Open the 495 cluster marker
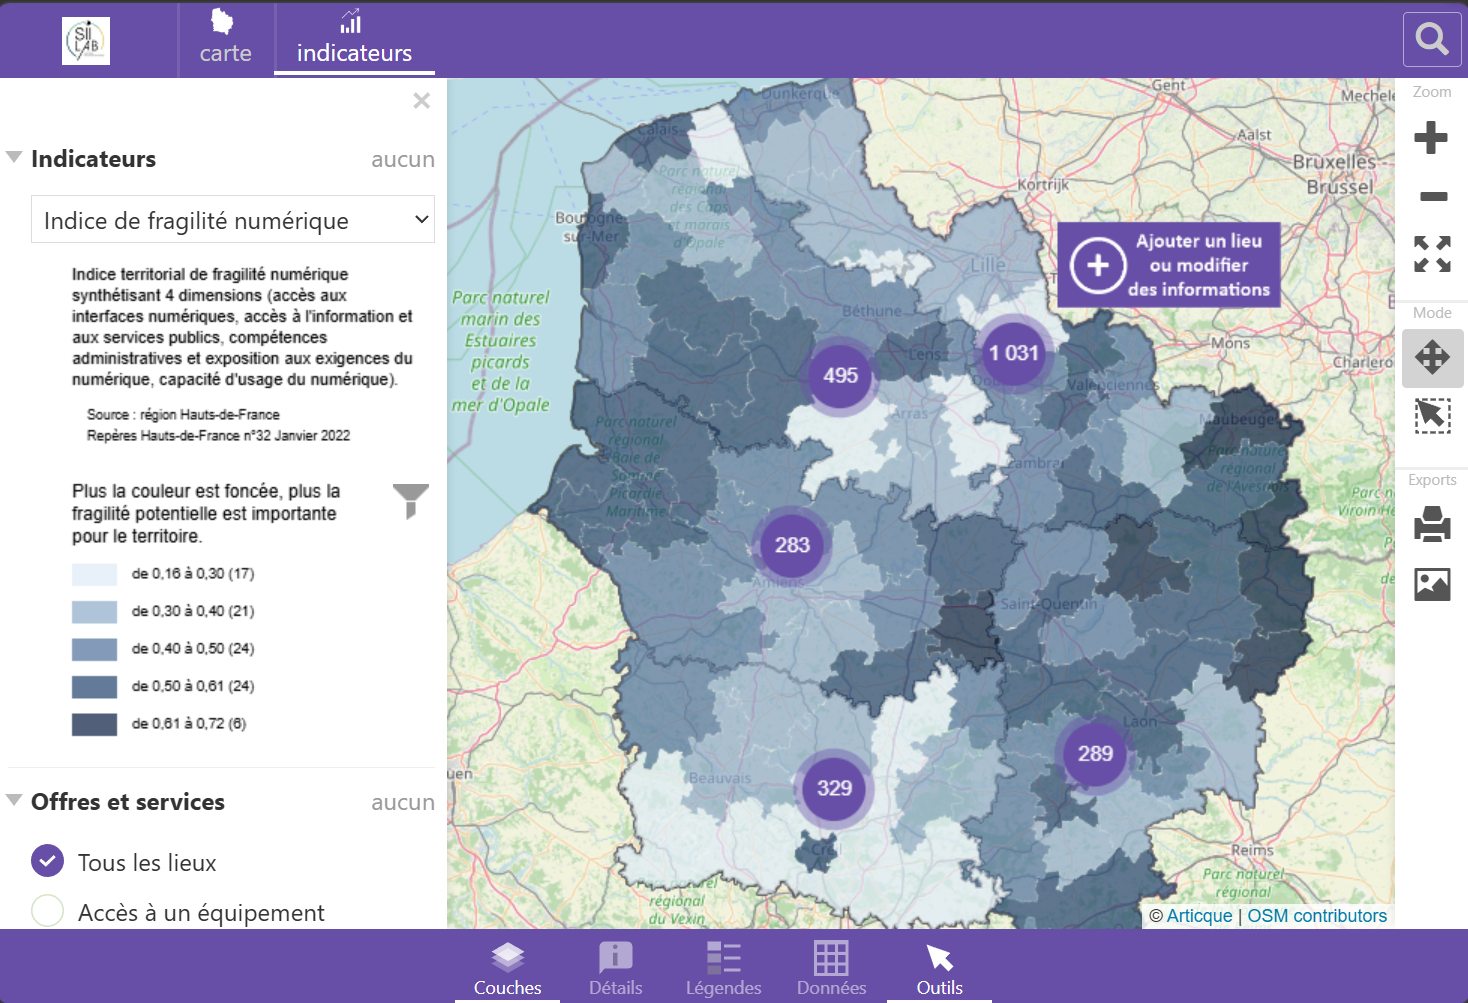This screenshot has height=1003, width=1468. pyautogui.click(x=840, y=375)
